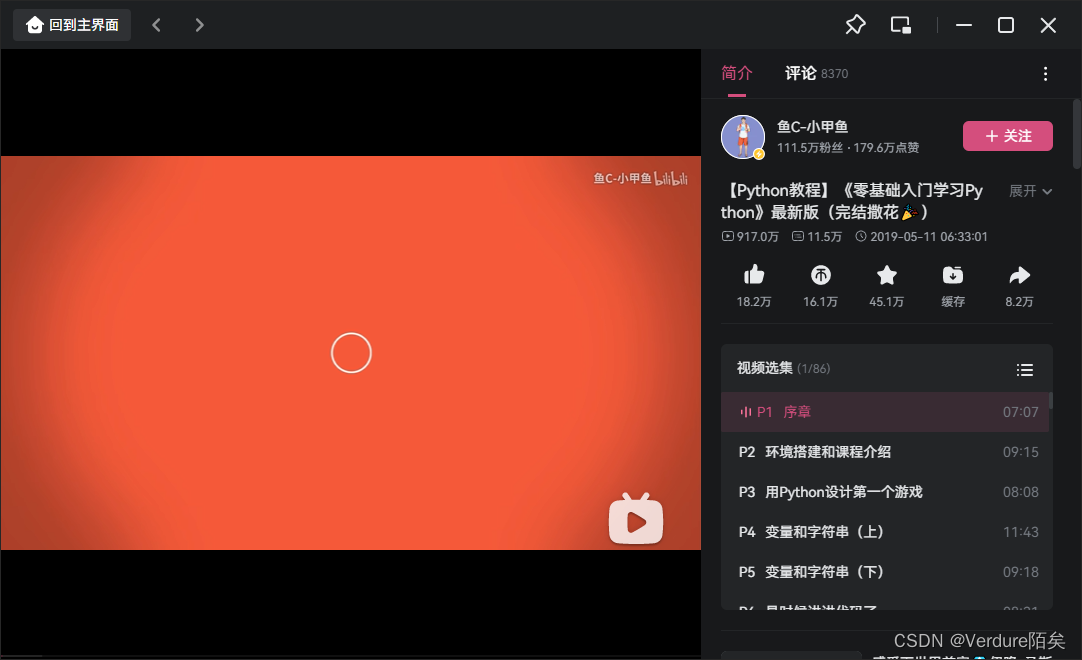Give coins with the coin icon
The height and width of the screenshot is (660, 1082).
820,275
